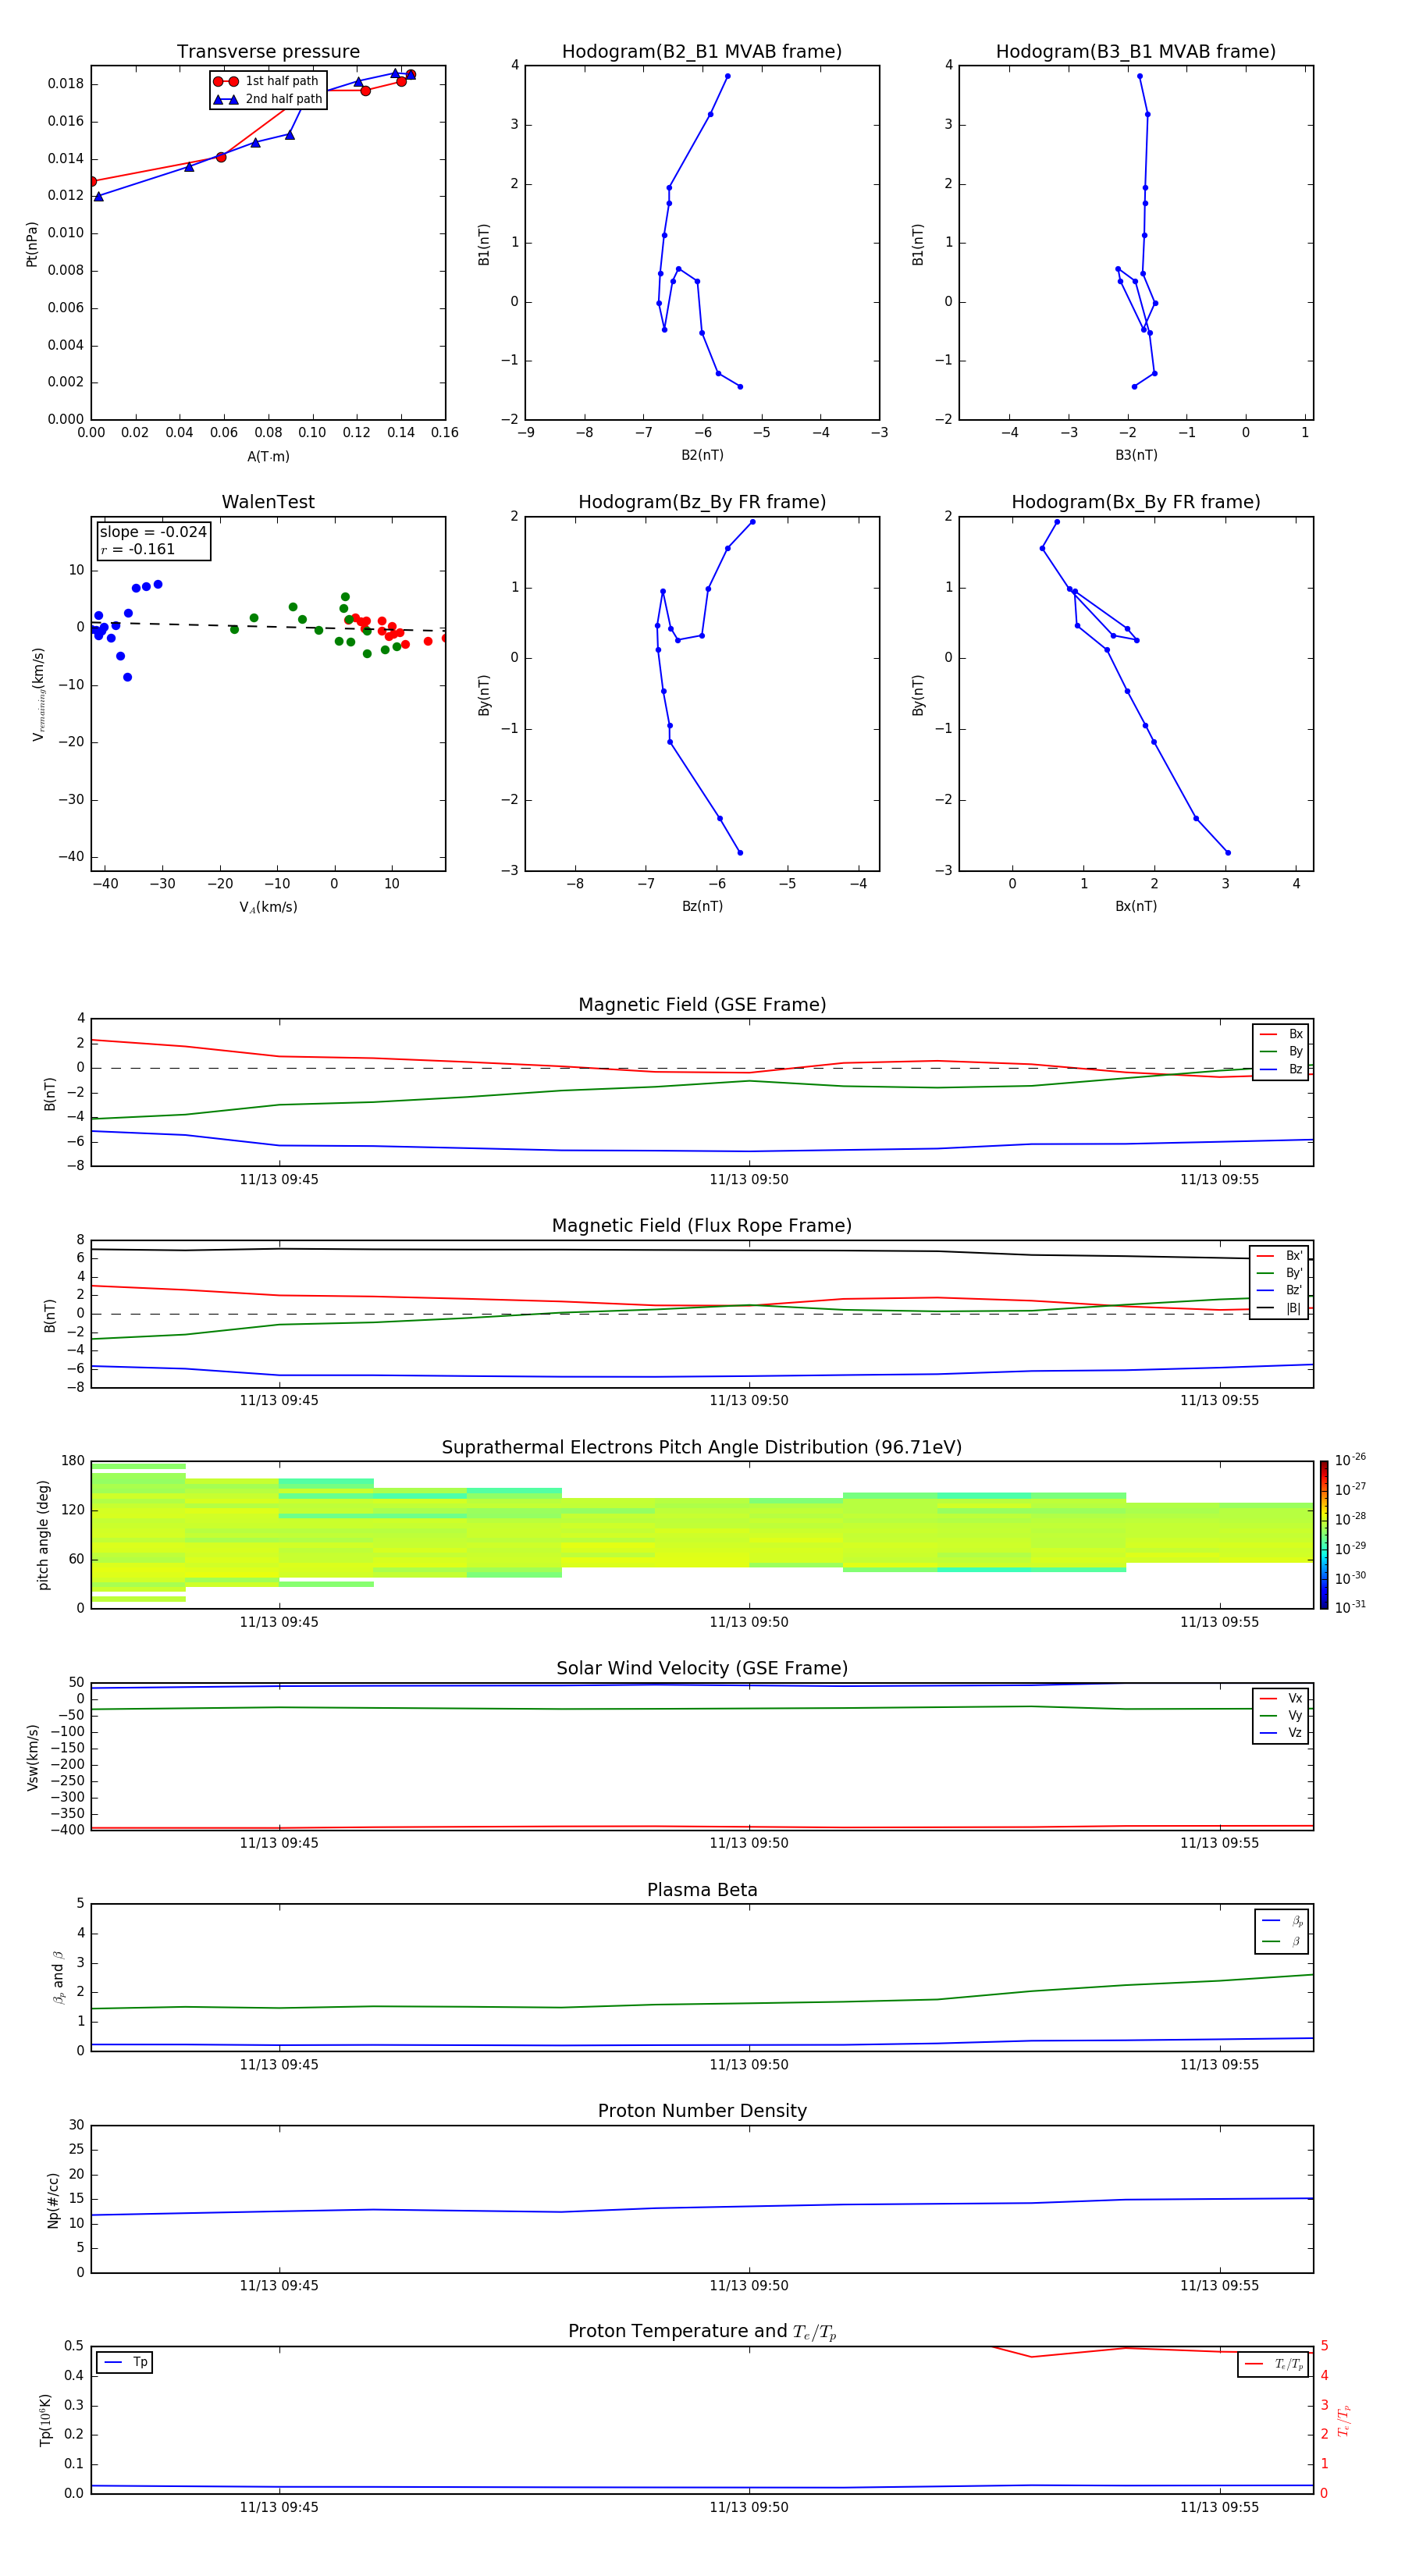Click the 'Te/Tp' legend entry in temperature plot
This screenshot has width=1405, height=2576.
click(x=1274, y=2364)
